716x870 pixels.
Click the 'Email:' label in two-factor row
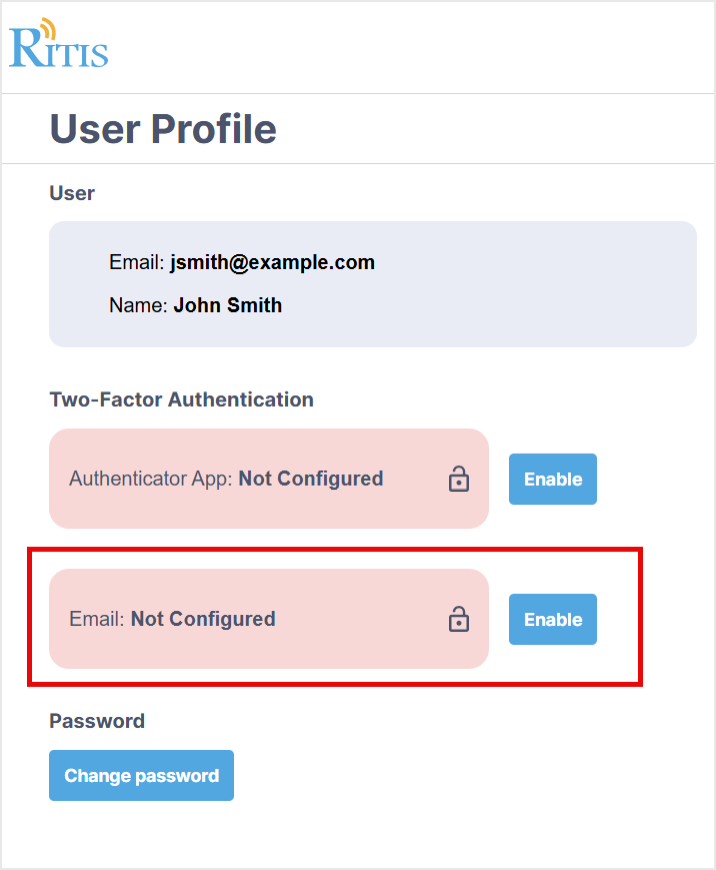pyautogui.click(x=97, y=619)
